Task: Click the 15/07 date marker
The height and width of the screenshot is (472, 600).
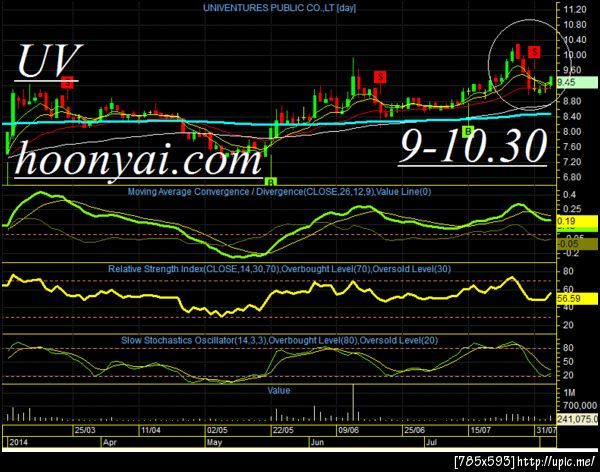Action: (x=480, y=430)
